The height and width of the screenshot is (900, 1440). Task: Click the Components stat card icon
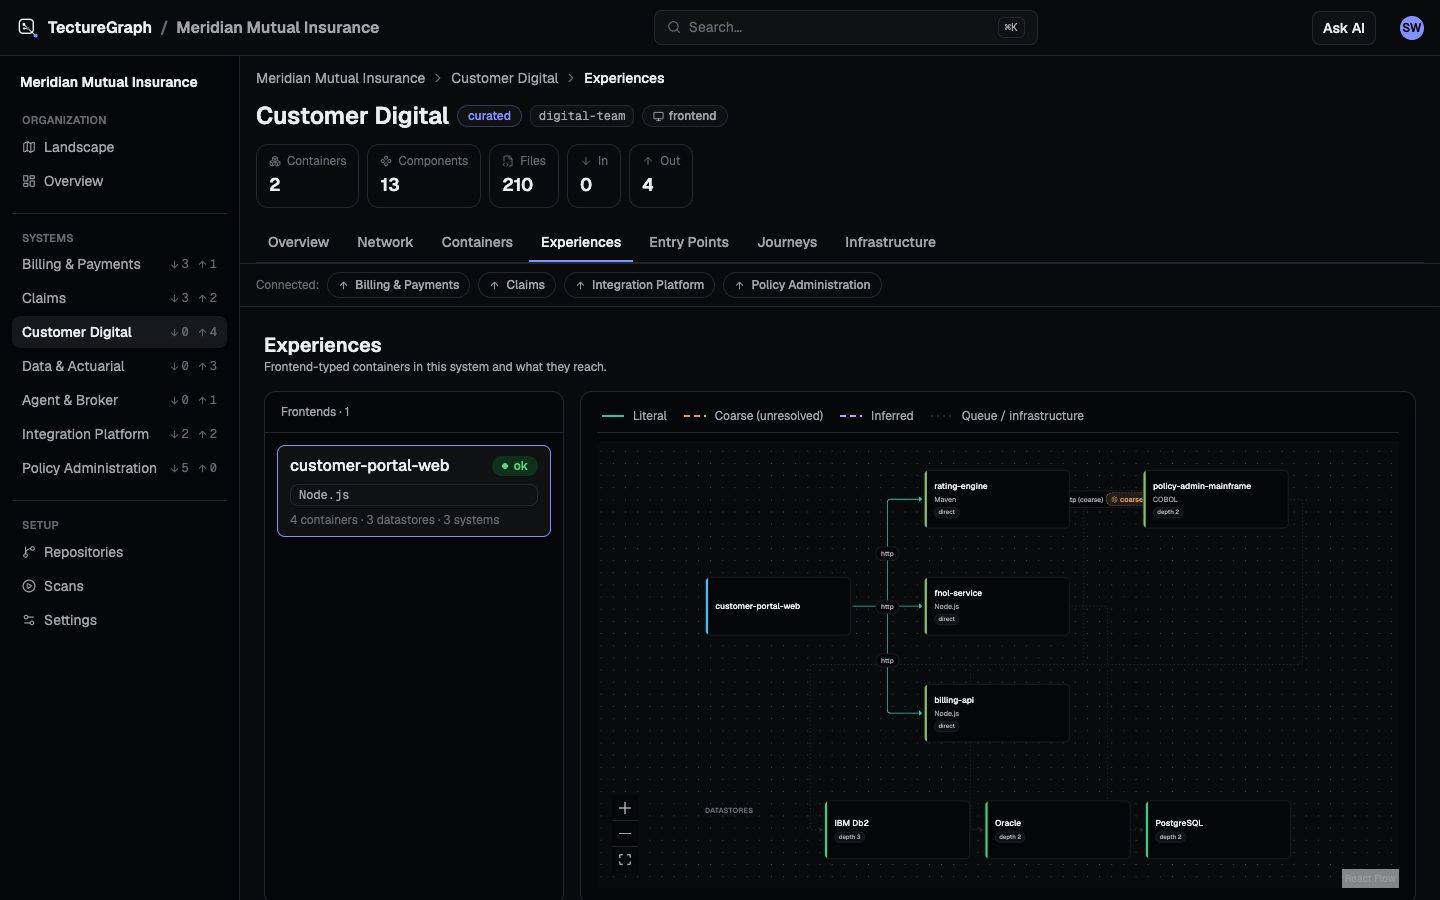tap(386, 161)
